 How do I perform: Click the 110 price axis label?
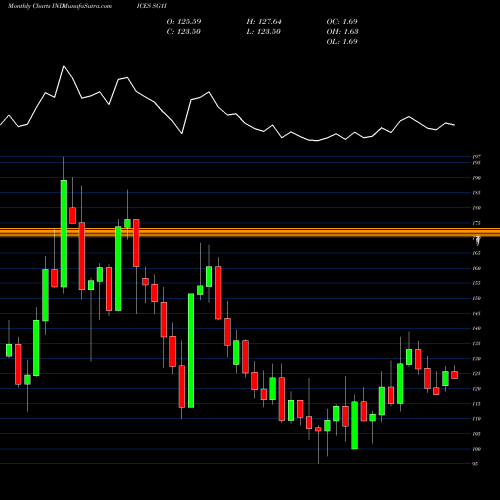477,419
